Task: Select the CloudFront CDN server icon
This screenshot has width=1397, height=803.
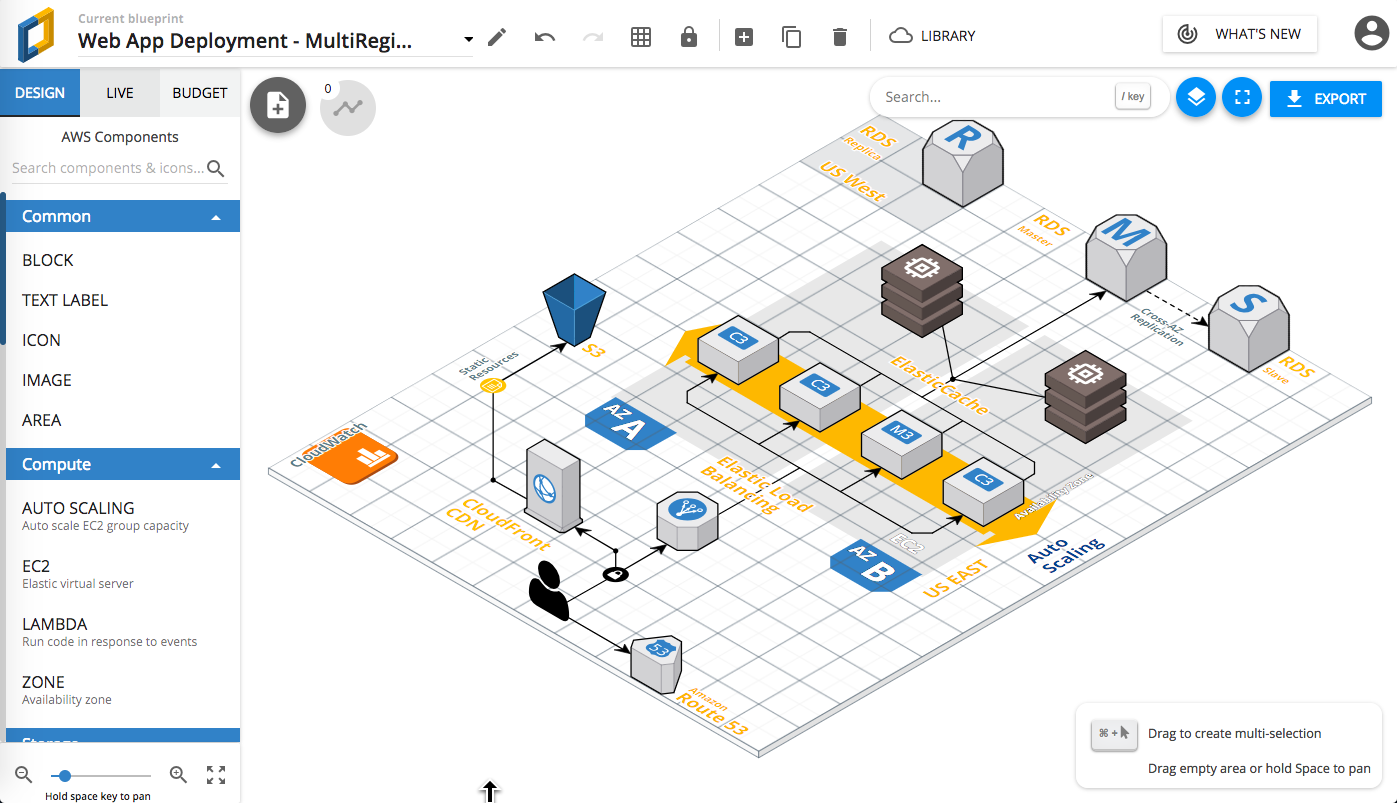Action: pyautogui.click(x=553, y=485)
